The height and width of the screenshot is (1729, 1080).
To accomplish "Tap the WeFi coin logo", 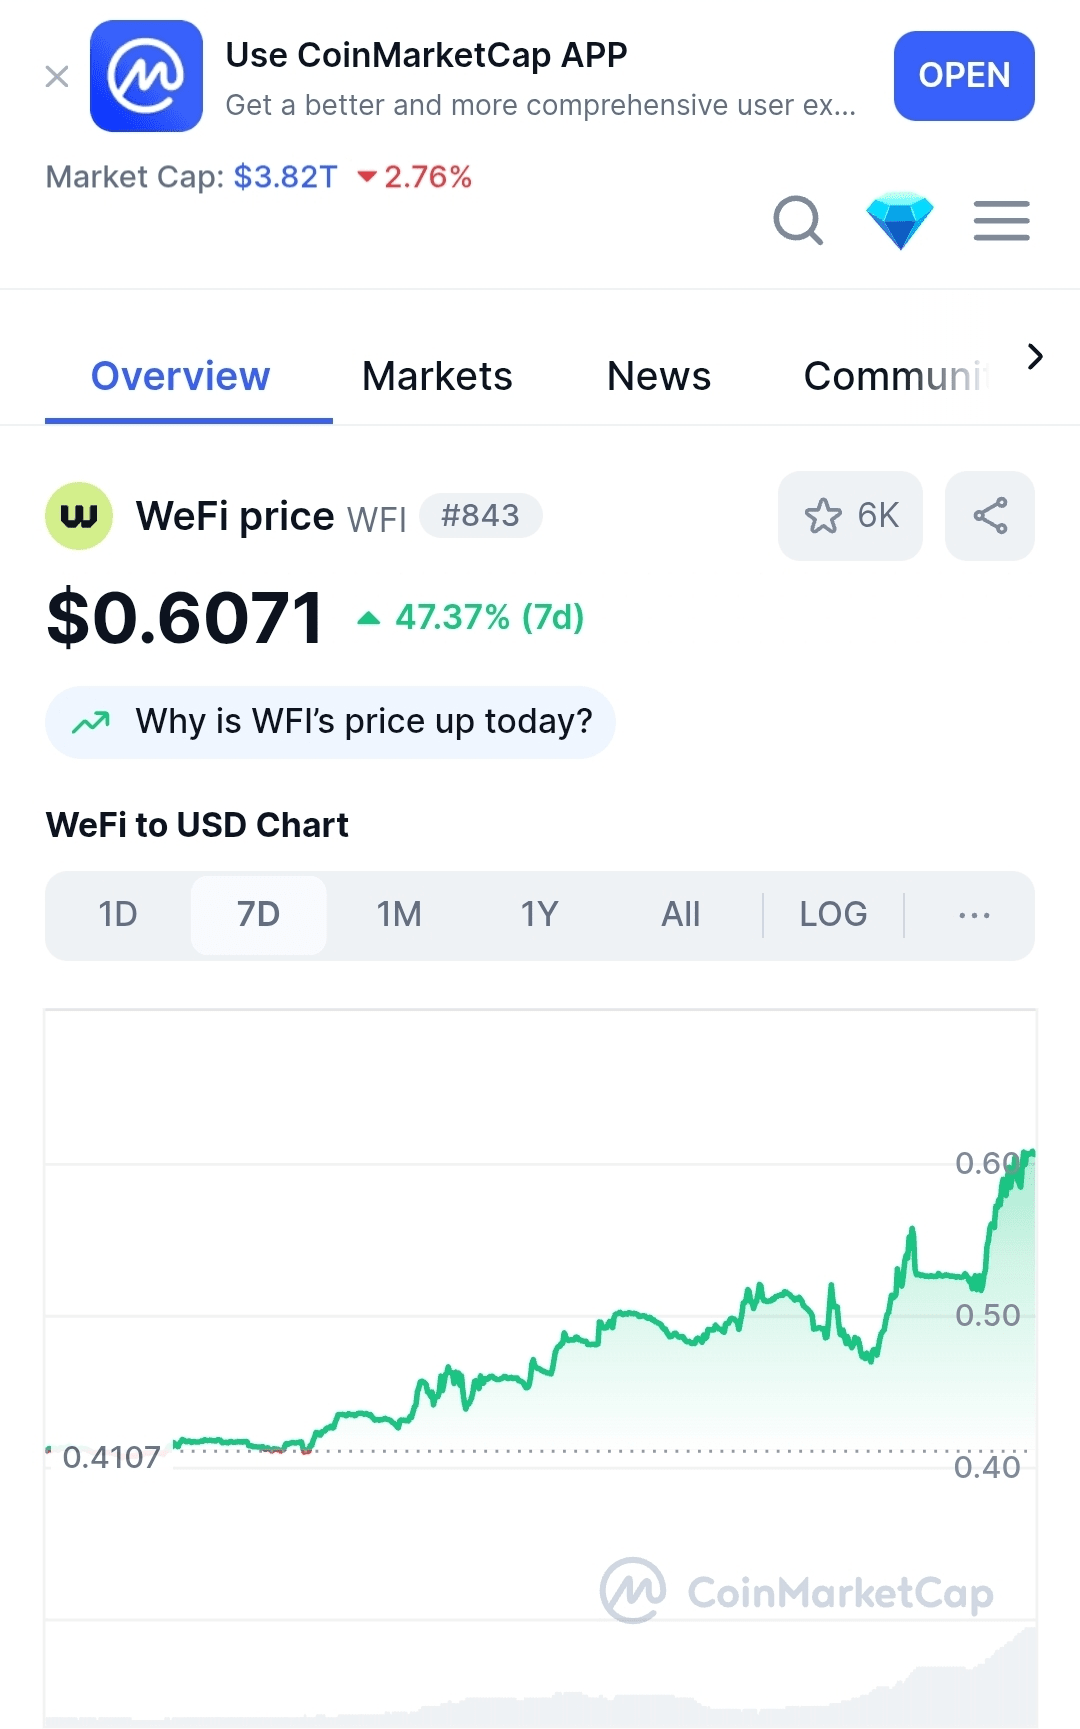I will (x=79, y=516).
